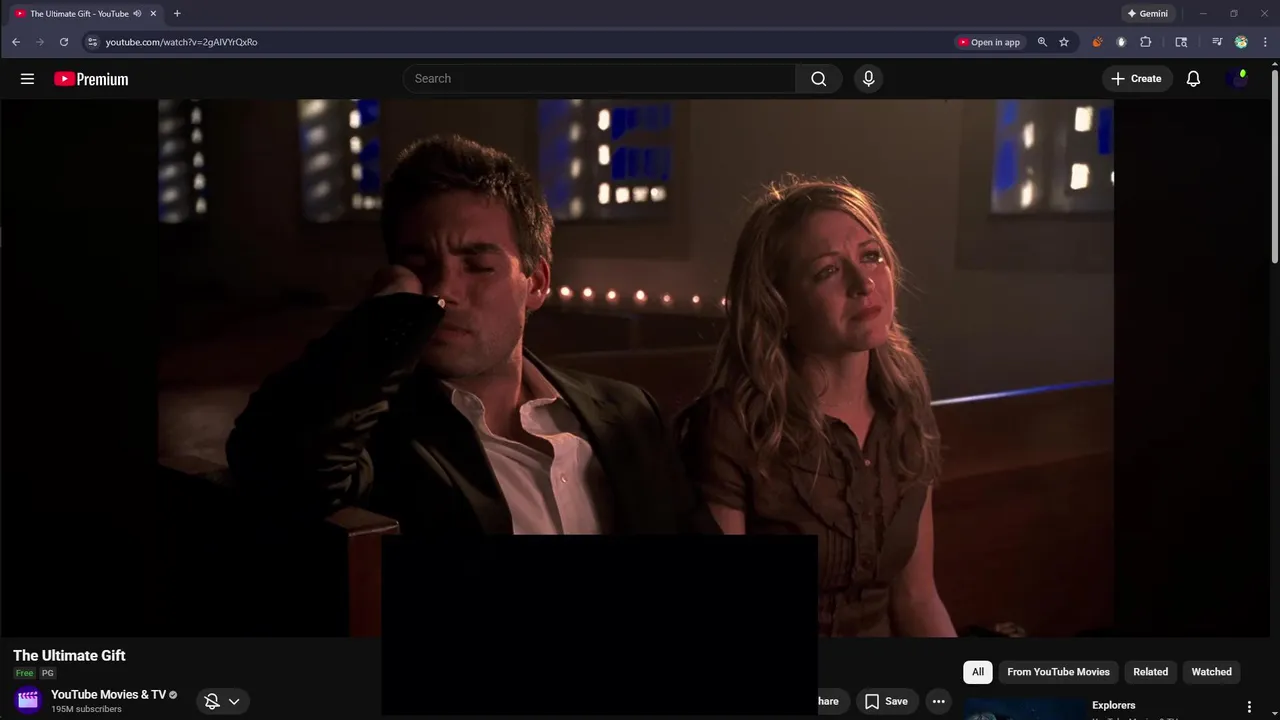Open more actions ellipsis button
The image size is (1280, 720).
pos(938,701)
